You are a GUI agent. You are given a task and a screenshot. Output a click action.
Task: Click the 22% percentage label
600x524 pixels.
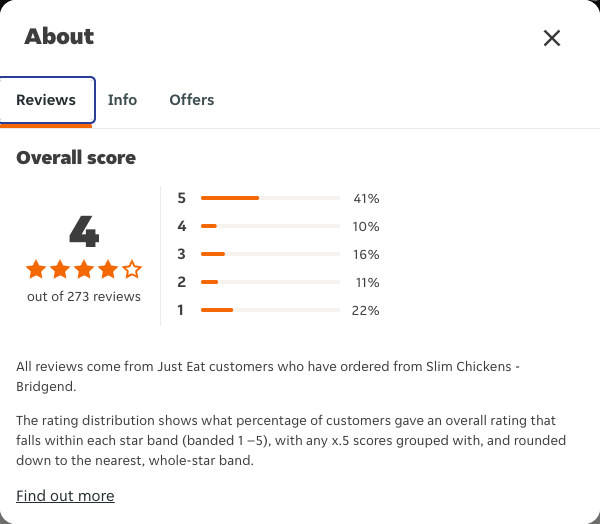pyautogui.click(x=365, y=310)
